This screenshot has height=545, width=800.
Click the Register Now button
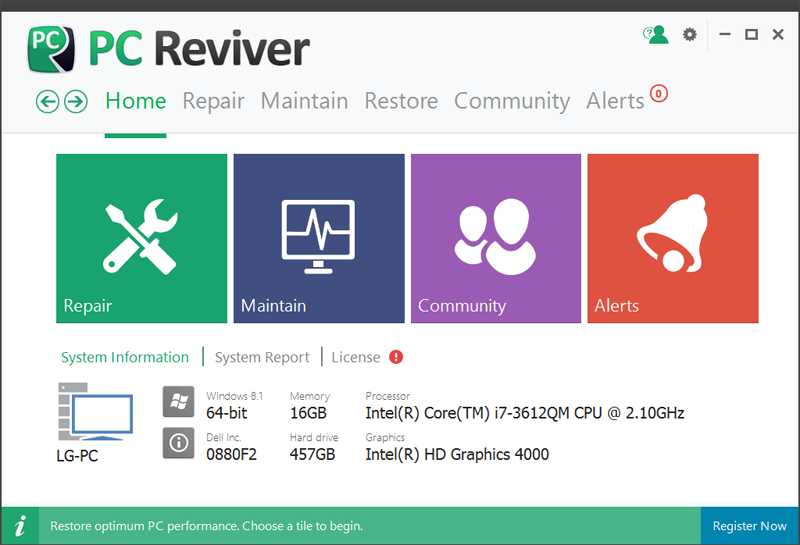tap(749, 526)
